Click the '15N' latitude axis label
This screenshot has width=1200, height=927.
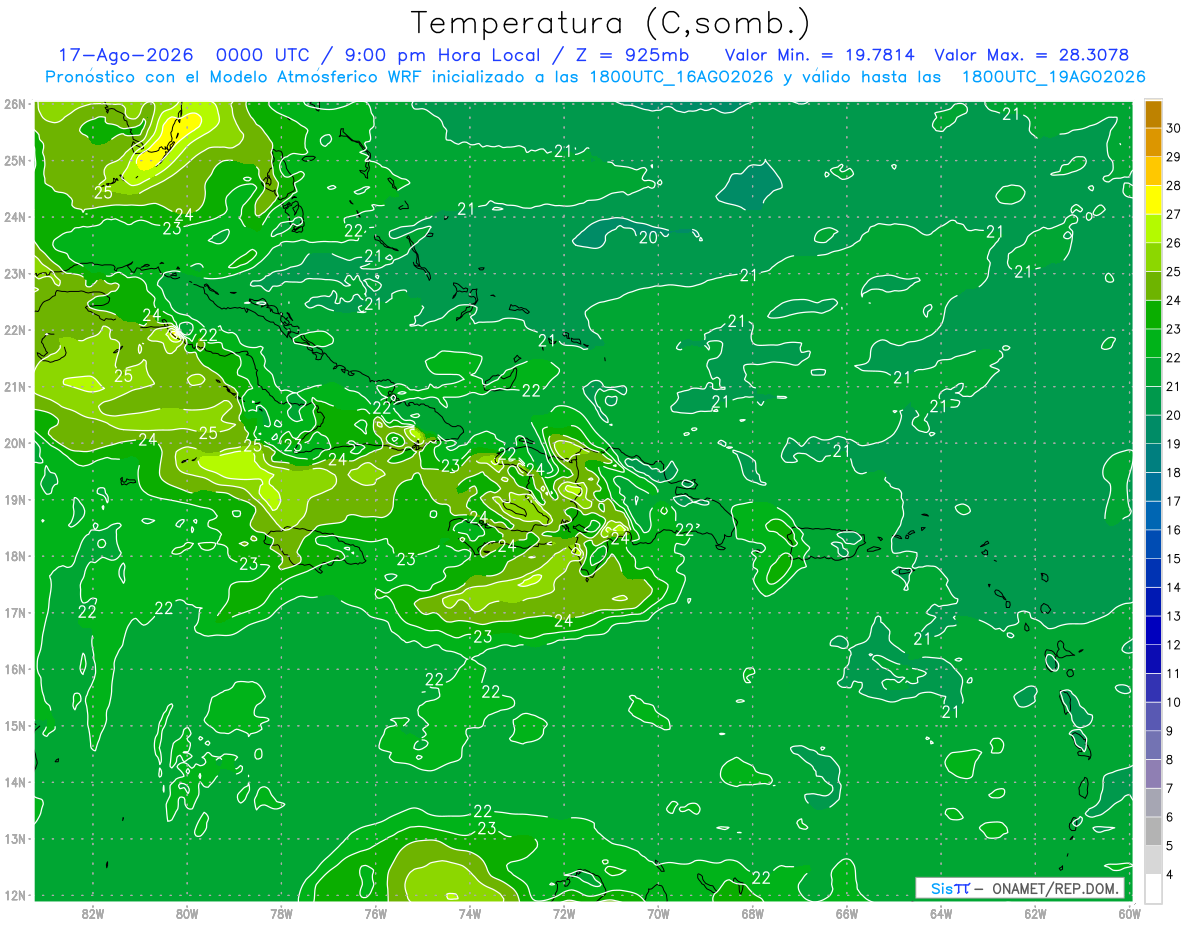point(14,725)
